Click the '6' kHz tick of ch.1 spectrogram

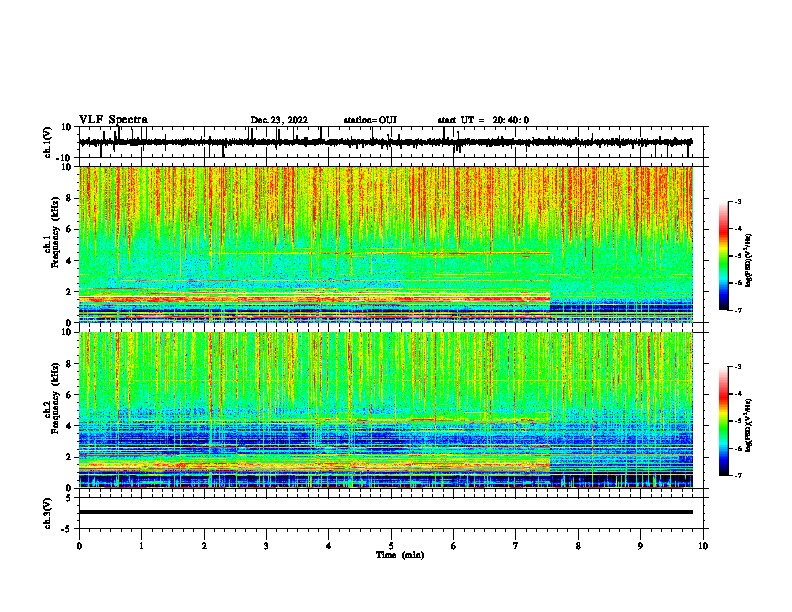pyautogui.click(x=69, y=229)
